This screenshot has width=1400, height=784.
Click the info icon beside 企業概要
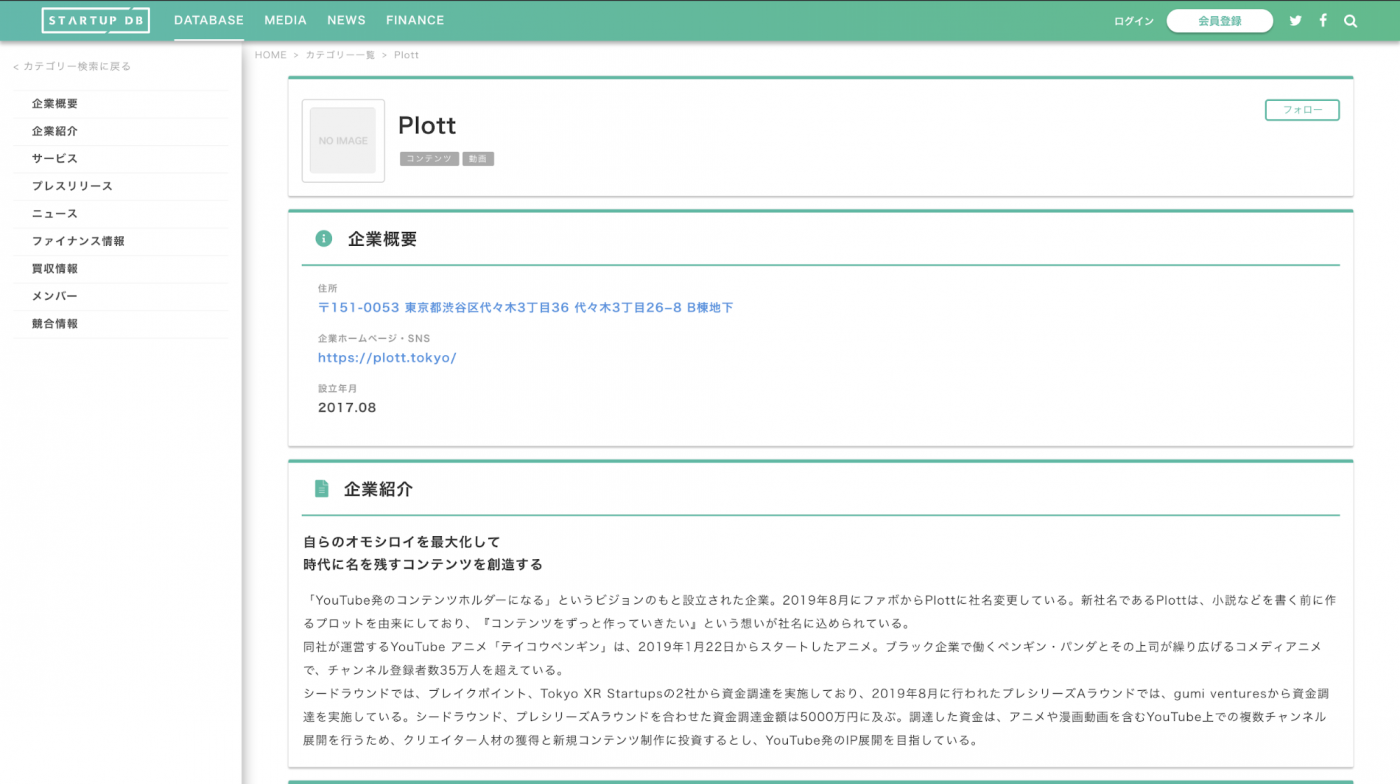(x=322, y=238)
